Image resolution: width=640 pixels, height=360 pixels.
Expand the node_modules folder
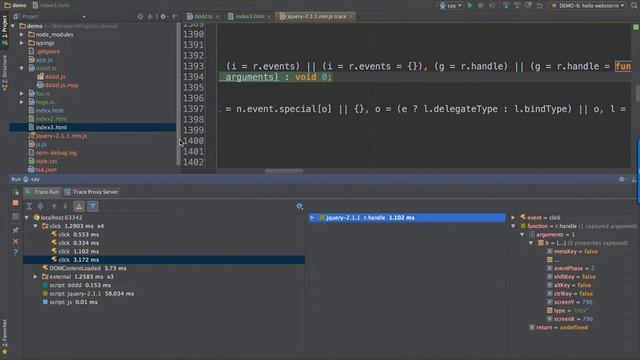[x=22, y=34]
